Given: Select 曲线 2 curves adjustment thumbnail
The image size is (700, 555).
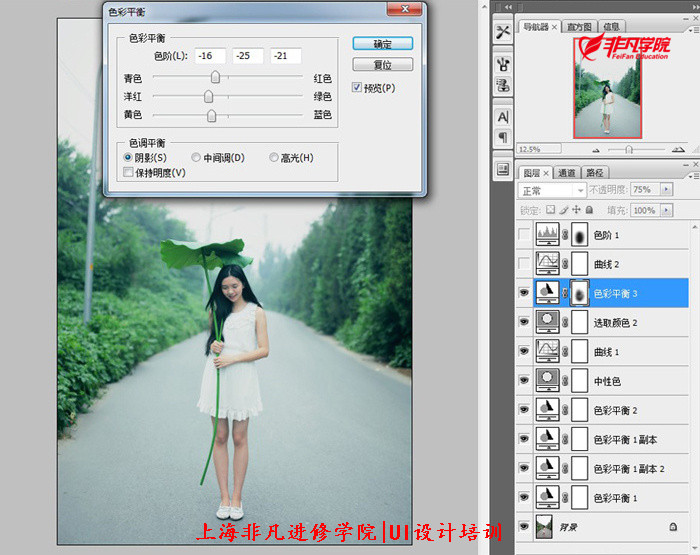Looking at the screenshot, I should click(547, 263).
